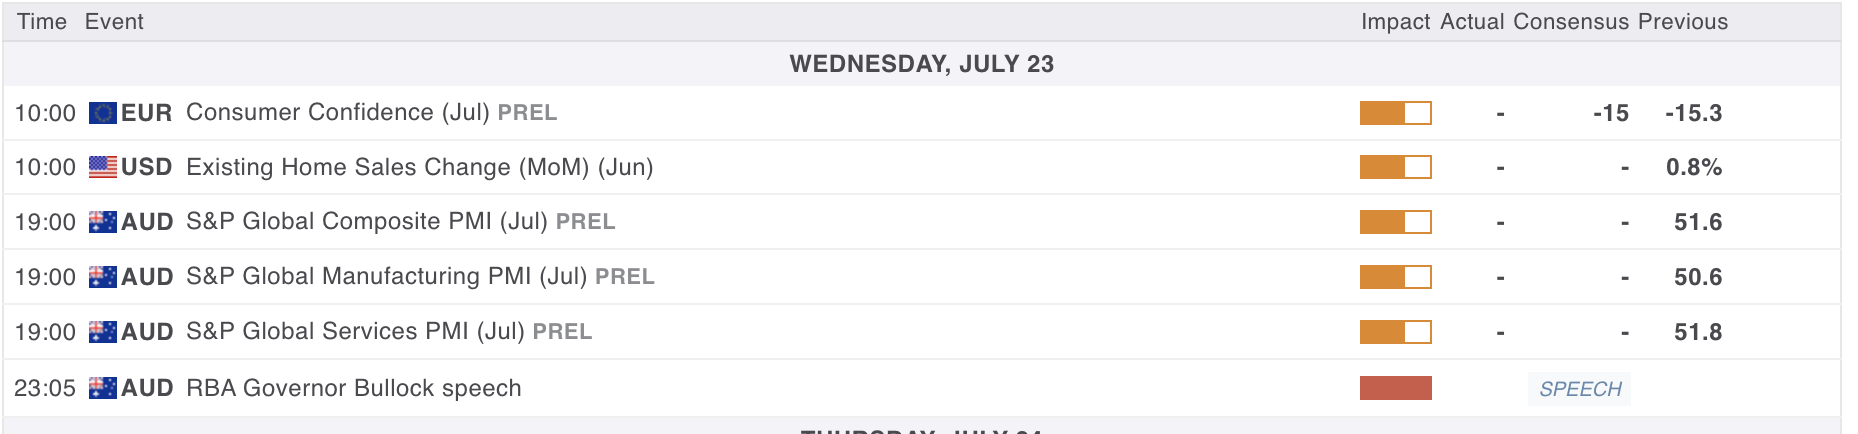Click the EUR flag on Consumer Confidence row
This screenshot has width=1858, height=434.
[x=103, y=113]
